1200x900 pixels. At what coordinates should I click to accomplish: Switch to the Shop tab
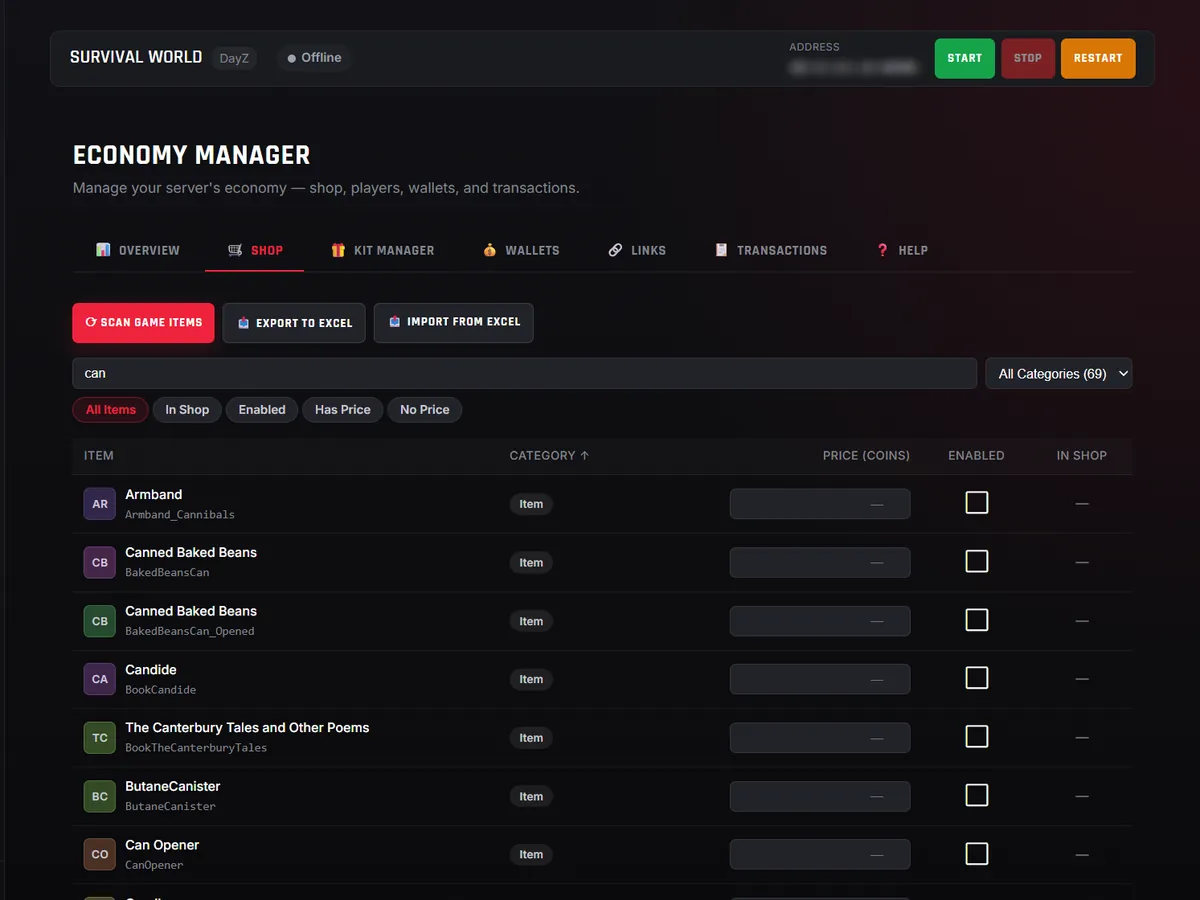[255, 250]
